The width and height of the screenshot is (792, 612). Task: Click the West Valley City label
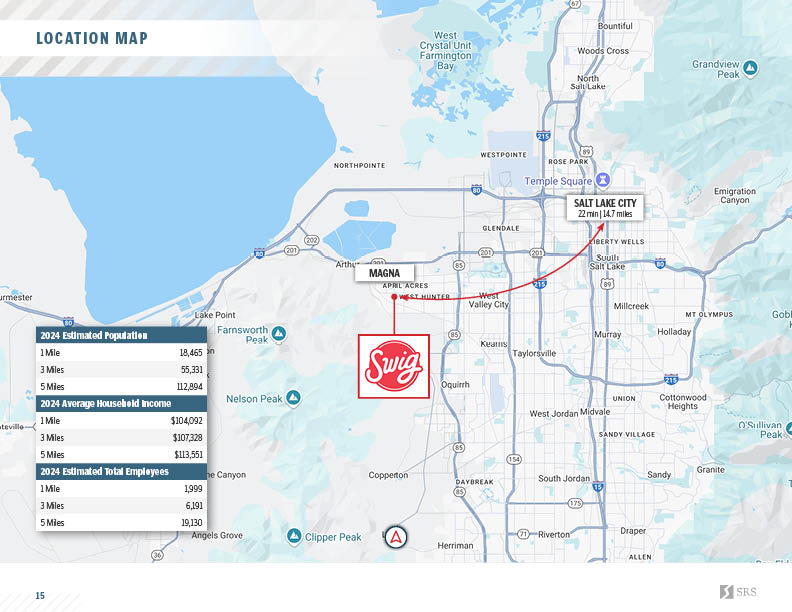(x=488, y=300)
